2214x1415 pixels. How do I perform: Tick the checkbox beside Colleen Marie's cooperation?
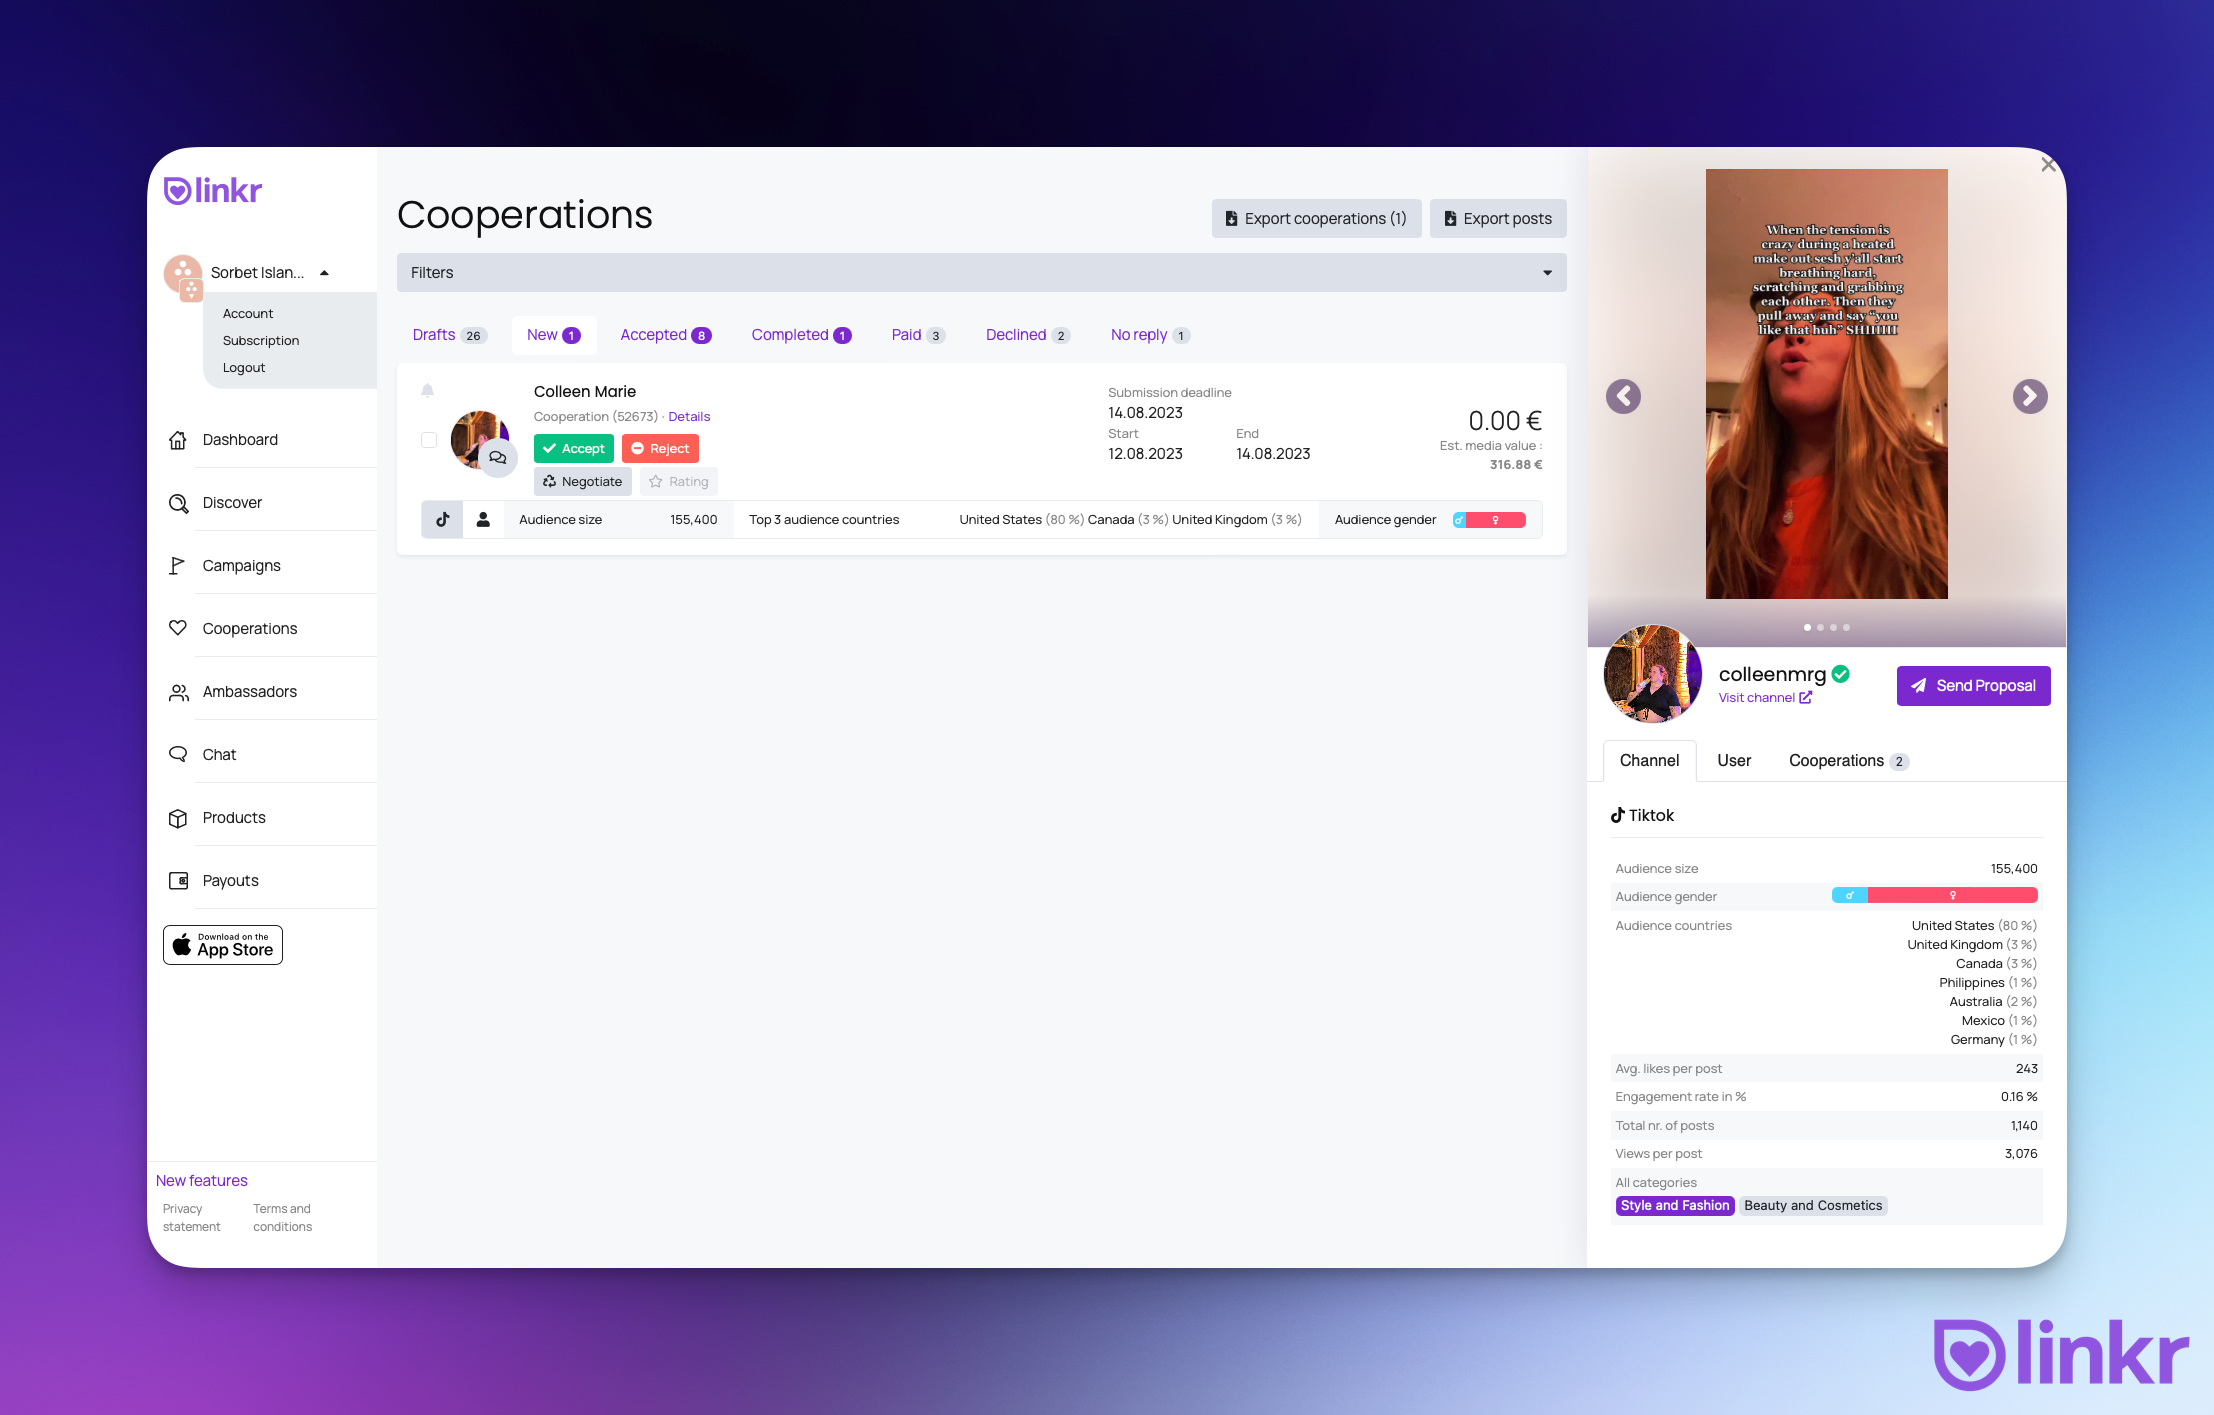coord(428,440)
